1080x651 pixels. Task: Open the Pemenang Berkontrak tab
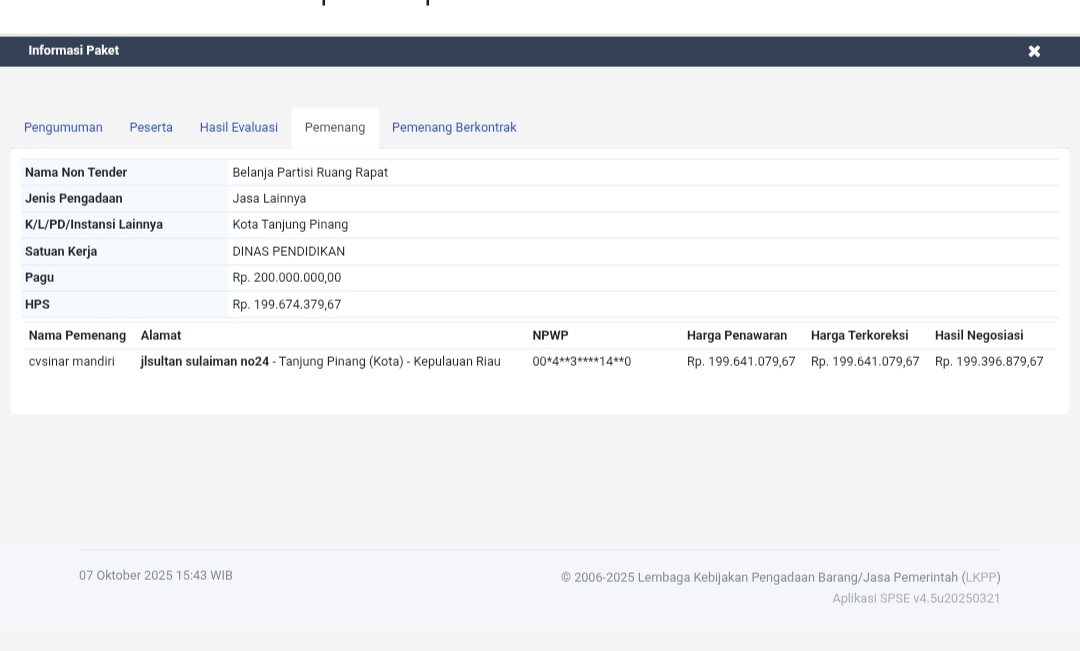coord(454,128)
